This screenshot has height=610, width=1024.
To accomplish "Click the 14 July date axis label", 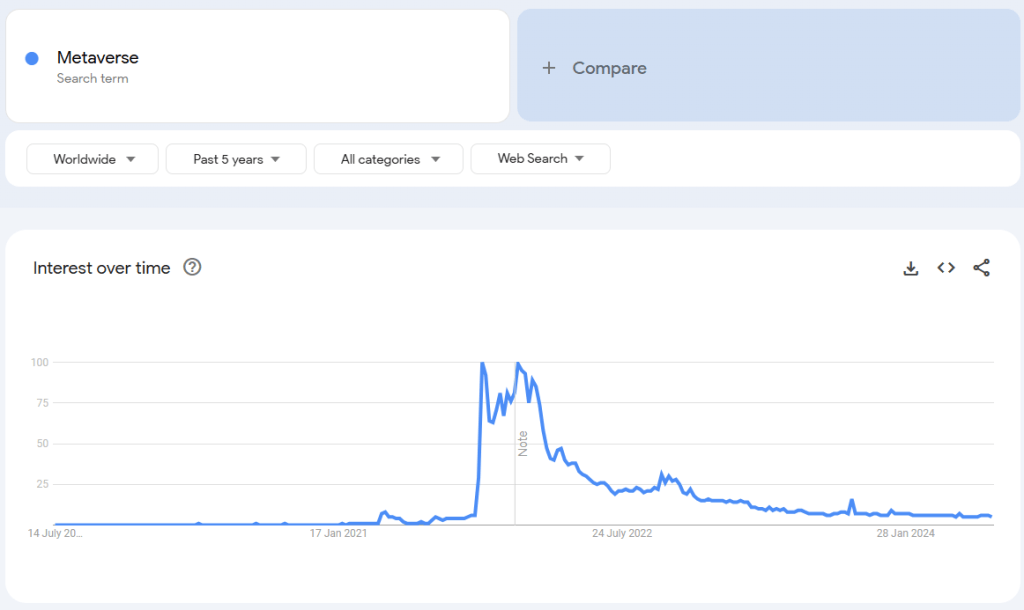I will pyautogui.click(x=55, y=533).
